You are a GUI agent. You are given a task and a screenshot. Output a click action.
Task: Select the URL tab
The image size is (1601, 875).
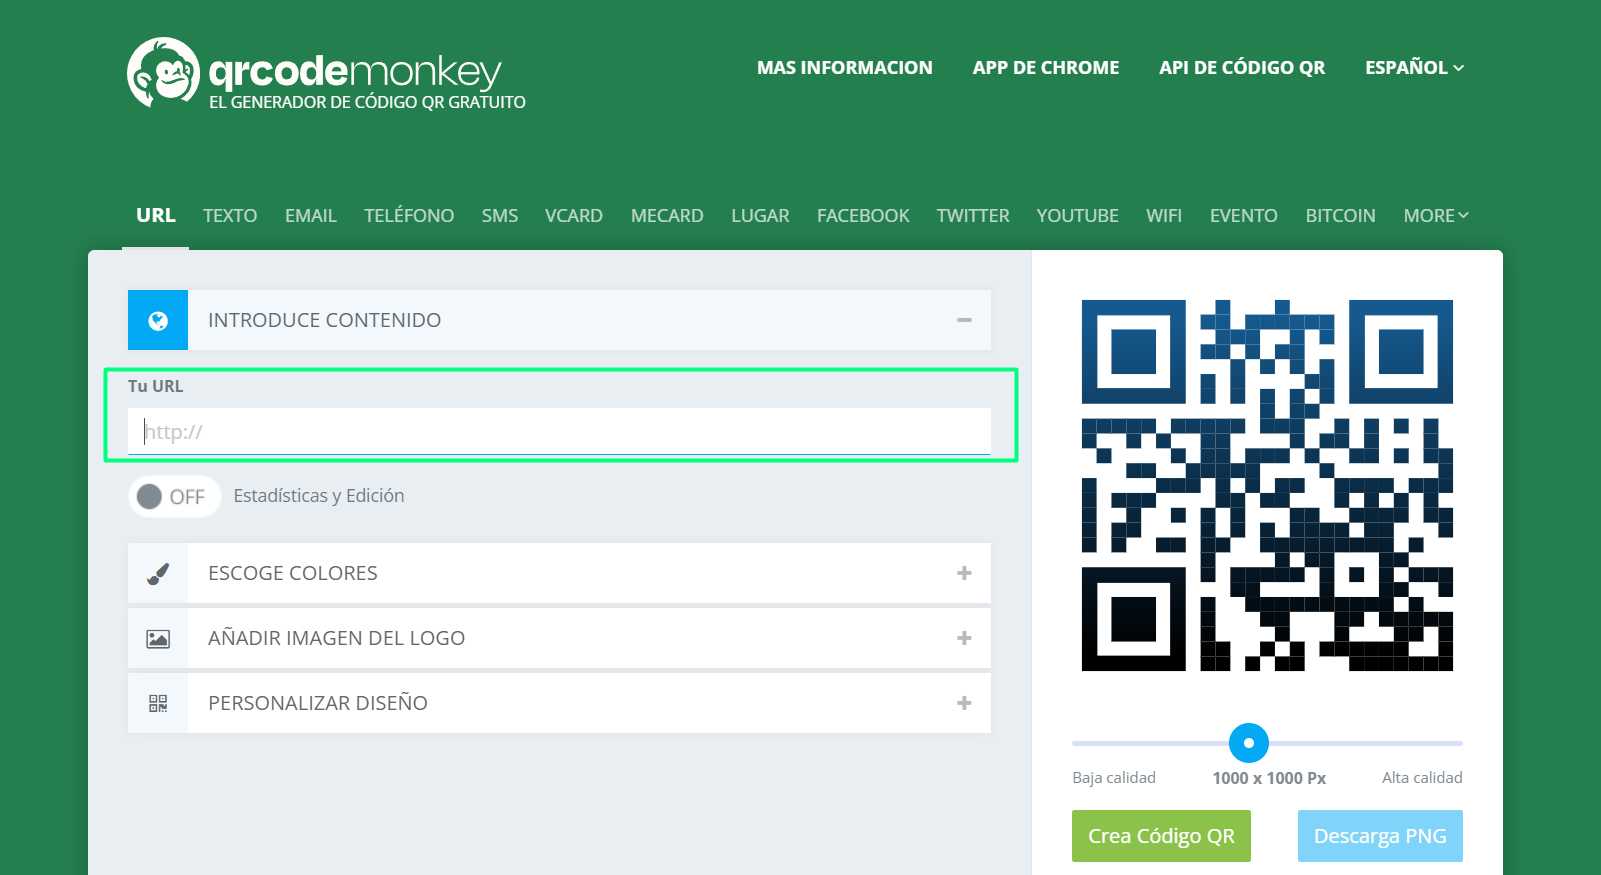point(156,215)
